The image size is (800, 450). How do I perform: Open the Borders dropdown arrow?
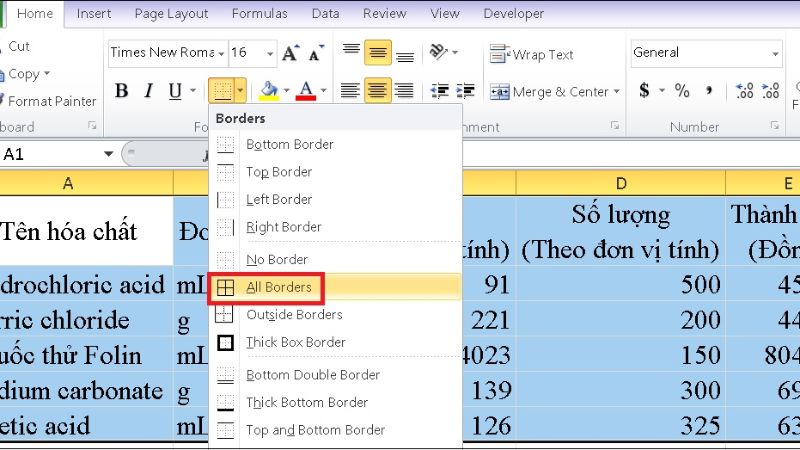click(x=240, y=91)
